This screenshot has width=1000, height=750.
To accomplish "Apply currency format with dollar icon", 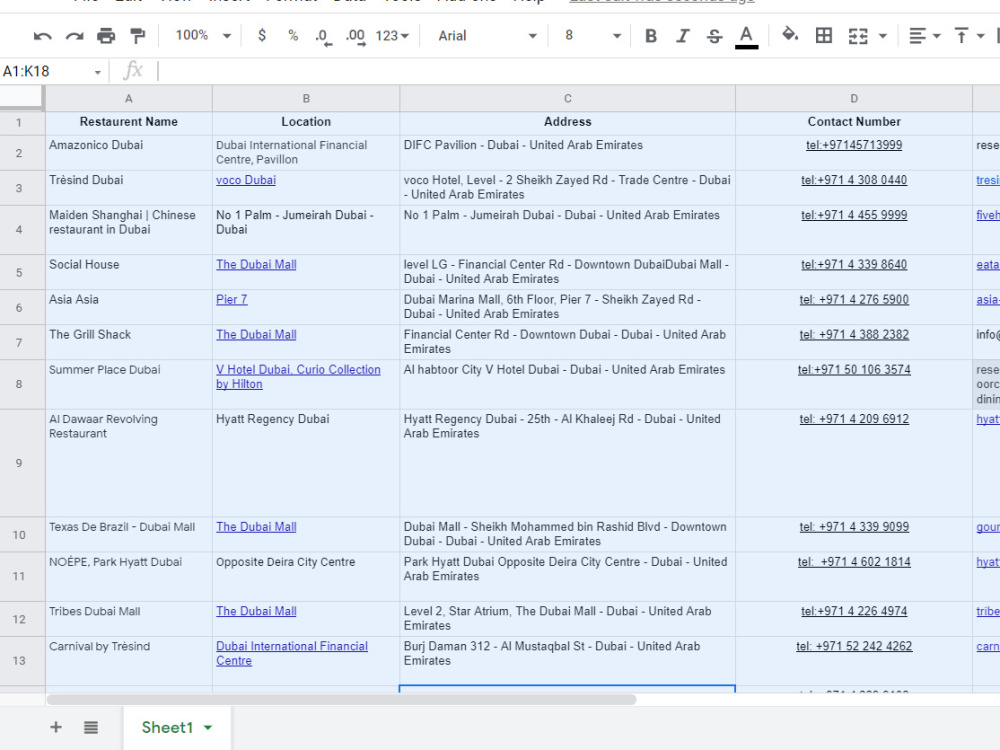I will [x=261, y=35].
